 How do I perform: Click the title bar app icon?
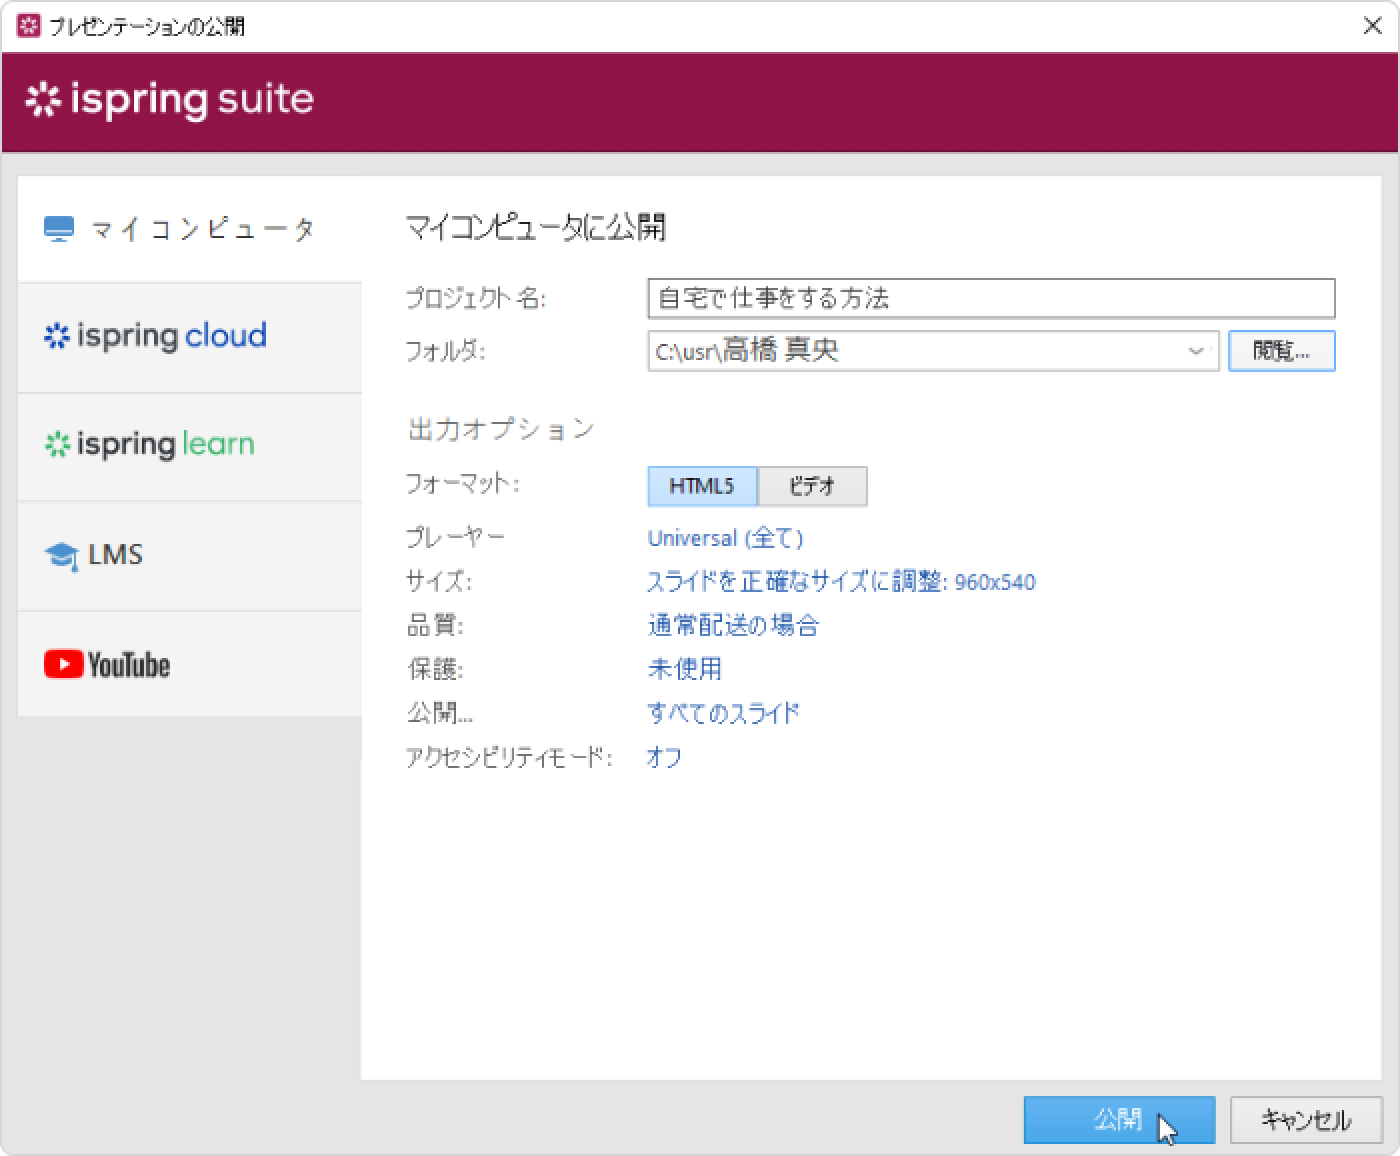coord(29,26)
